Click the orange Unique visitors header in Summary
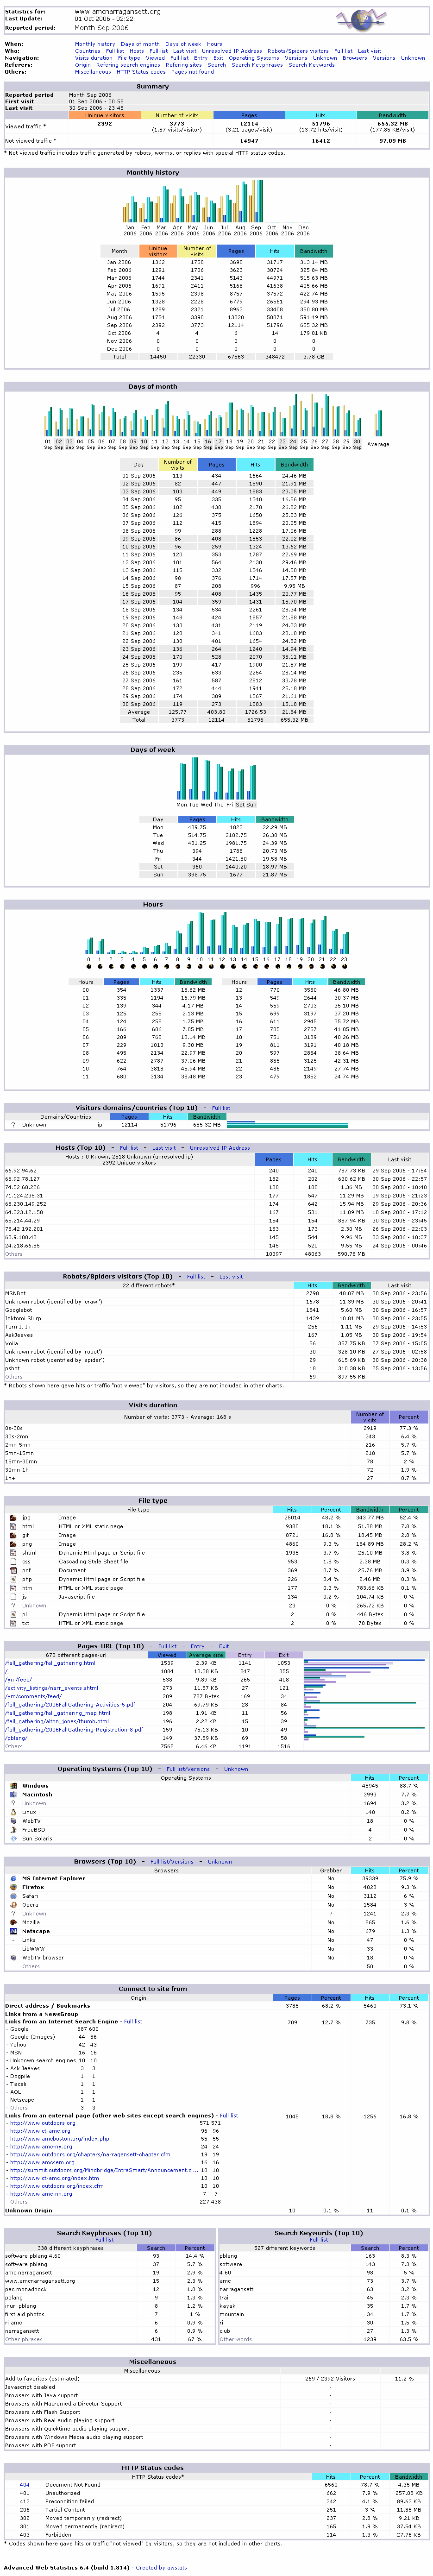 pyautogui.click(x=105, y=116)
